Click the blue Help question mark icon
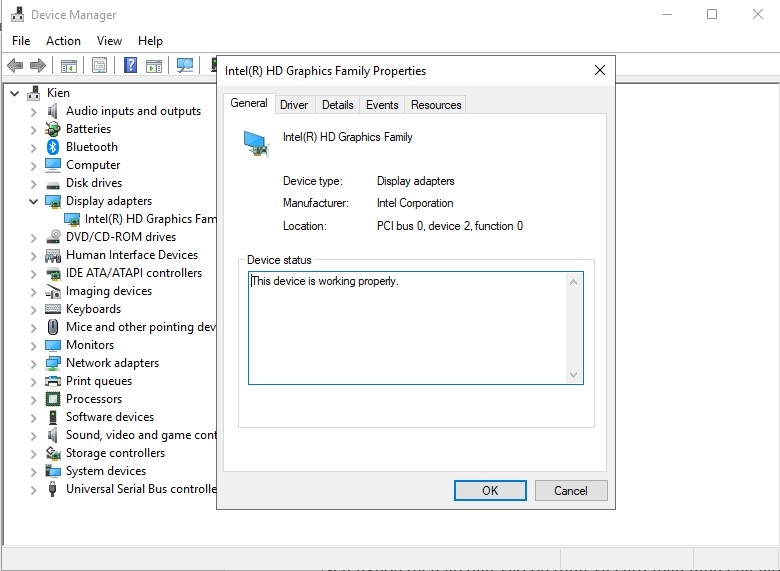Image resolution: width=780 pixels, height=571 pixels. [x=130, y=65]
